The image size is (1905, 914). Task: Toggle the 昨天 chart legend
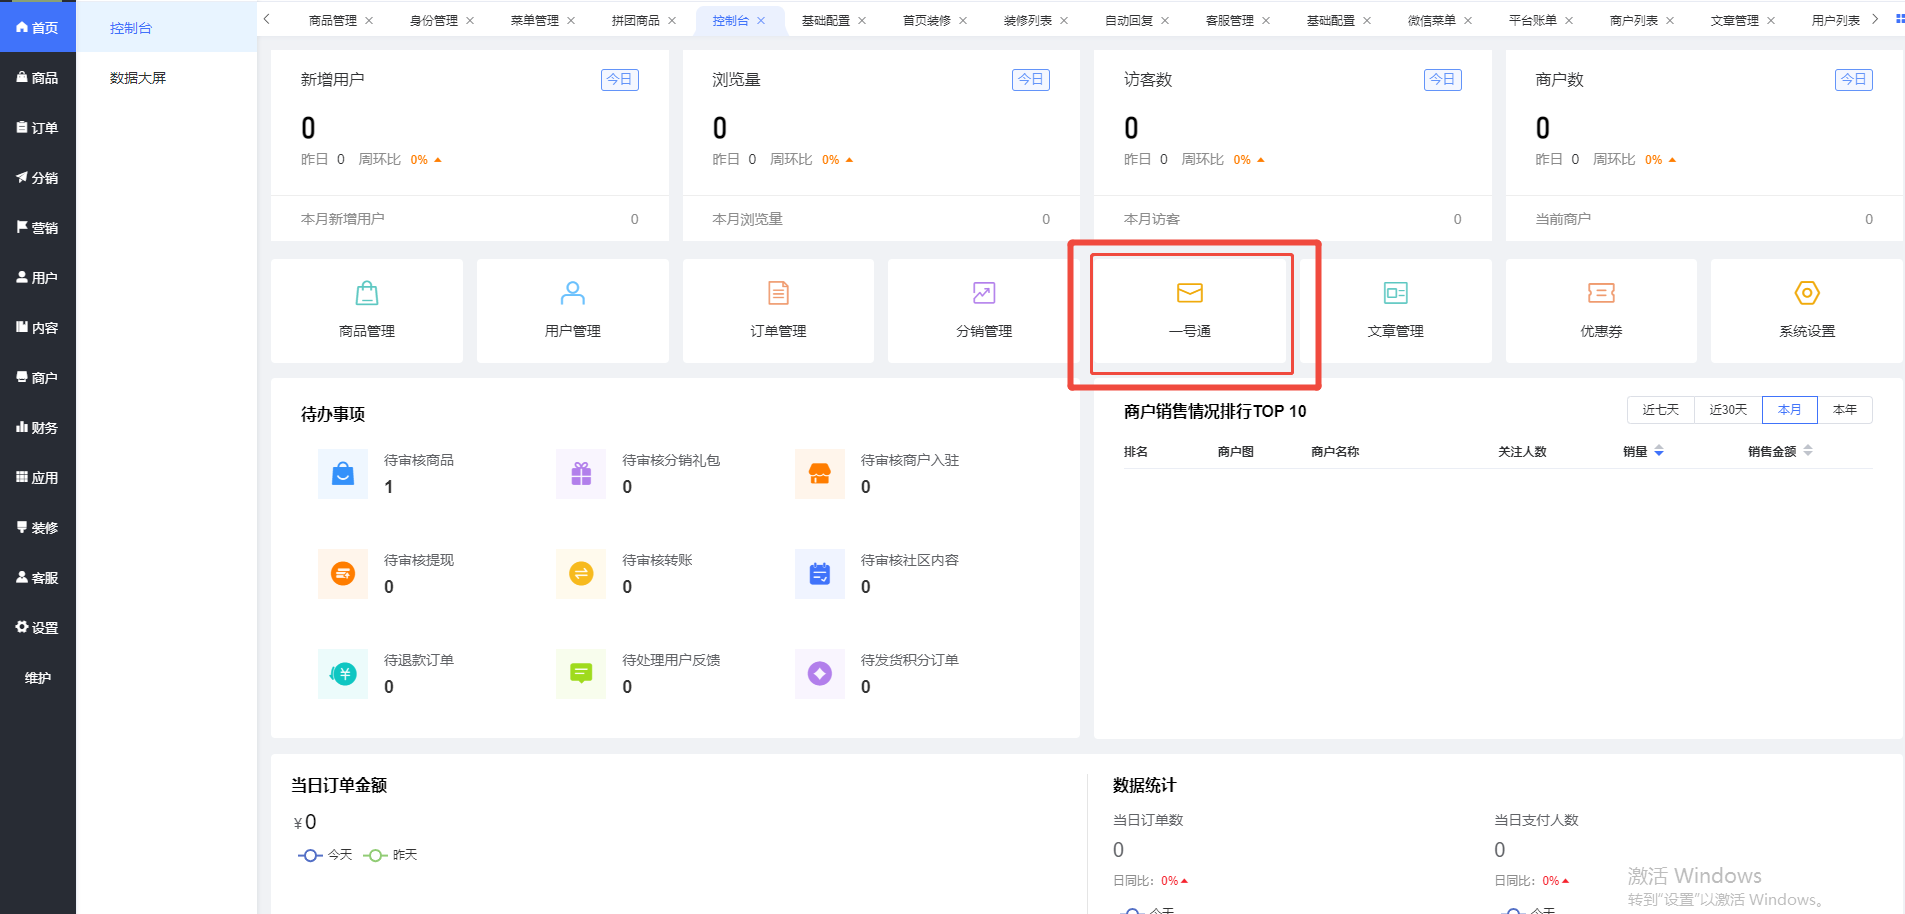point(391,855)
